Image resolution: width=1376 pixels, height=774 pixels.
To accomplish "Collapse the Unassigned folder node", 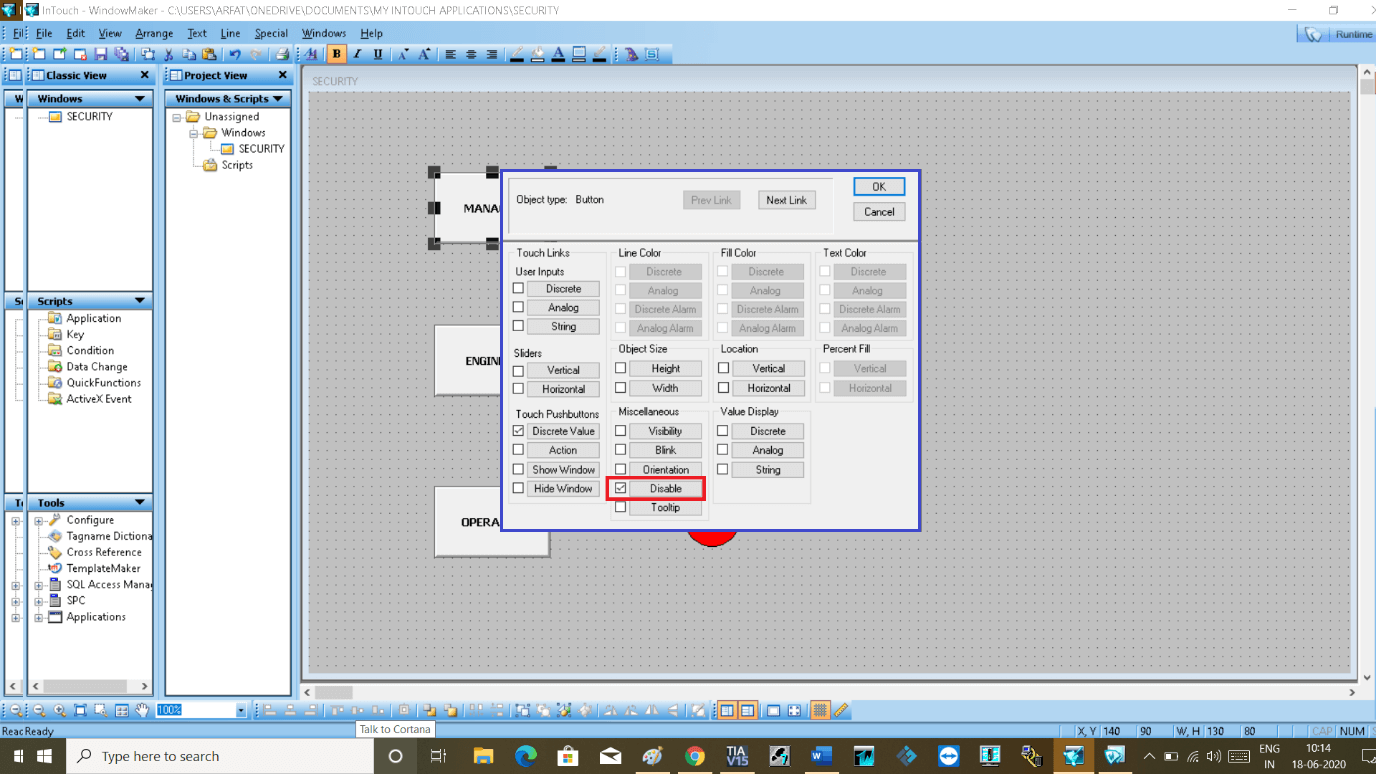I will pos(177,117).
